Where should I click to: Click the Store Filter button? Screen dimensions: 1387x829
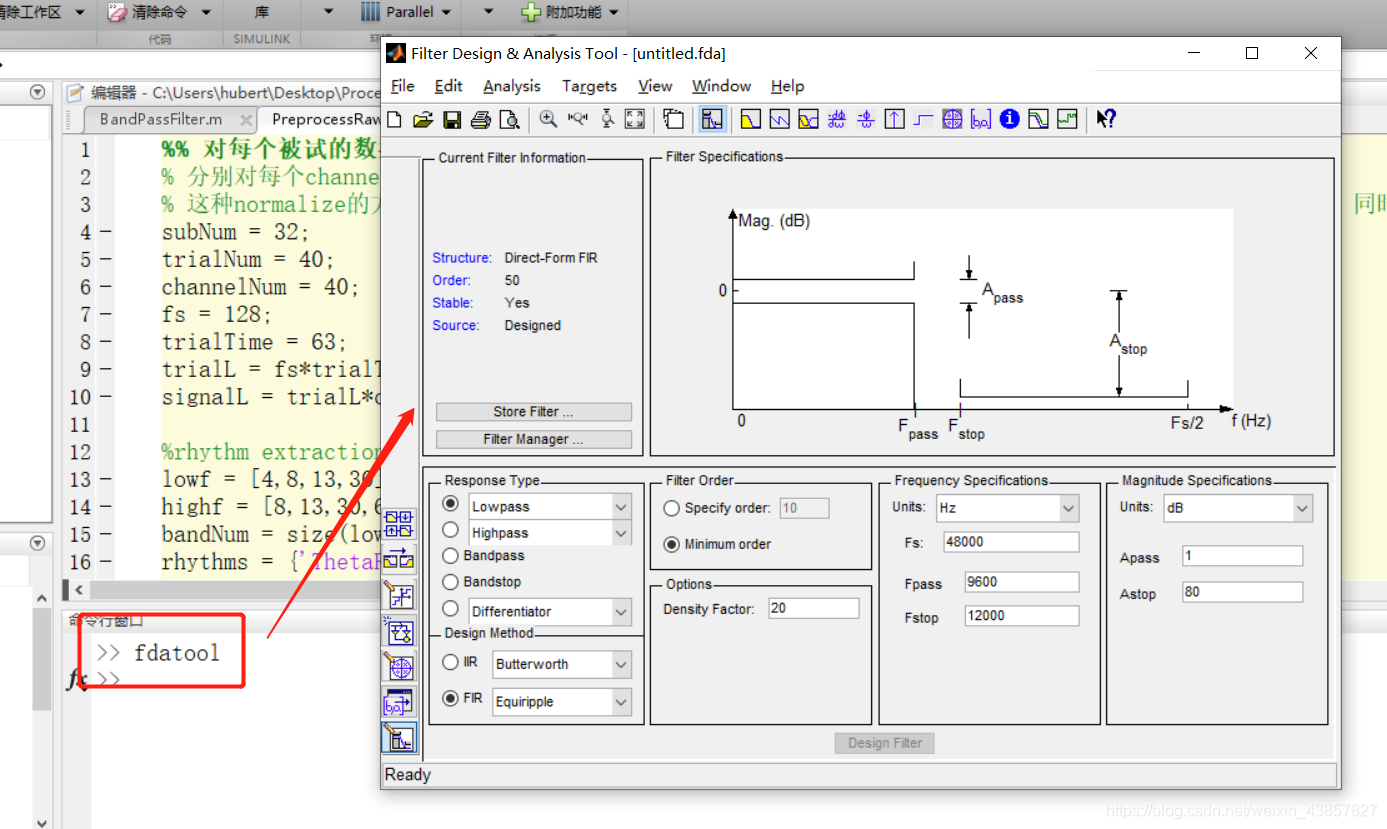click(534, 412)
